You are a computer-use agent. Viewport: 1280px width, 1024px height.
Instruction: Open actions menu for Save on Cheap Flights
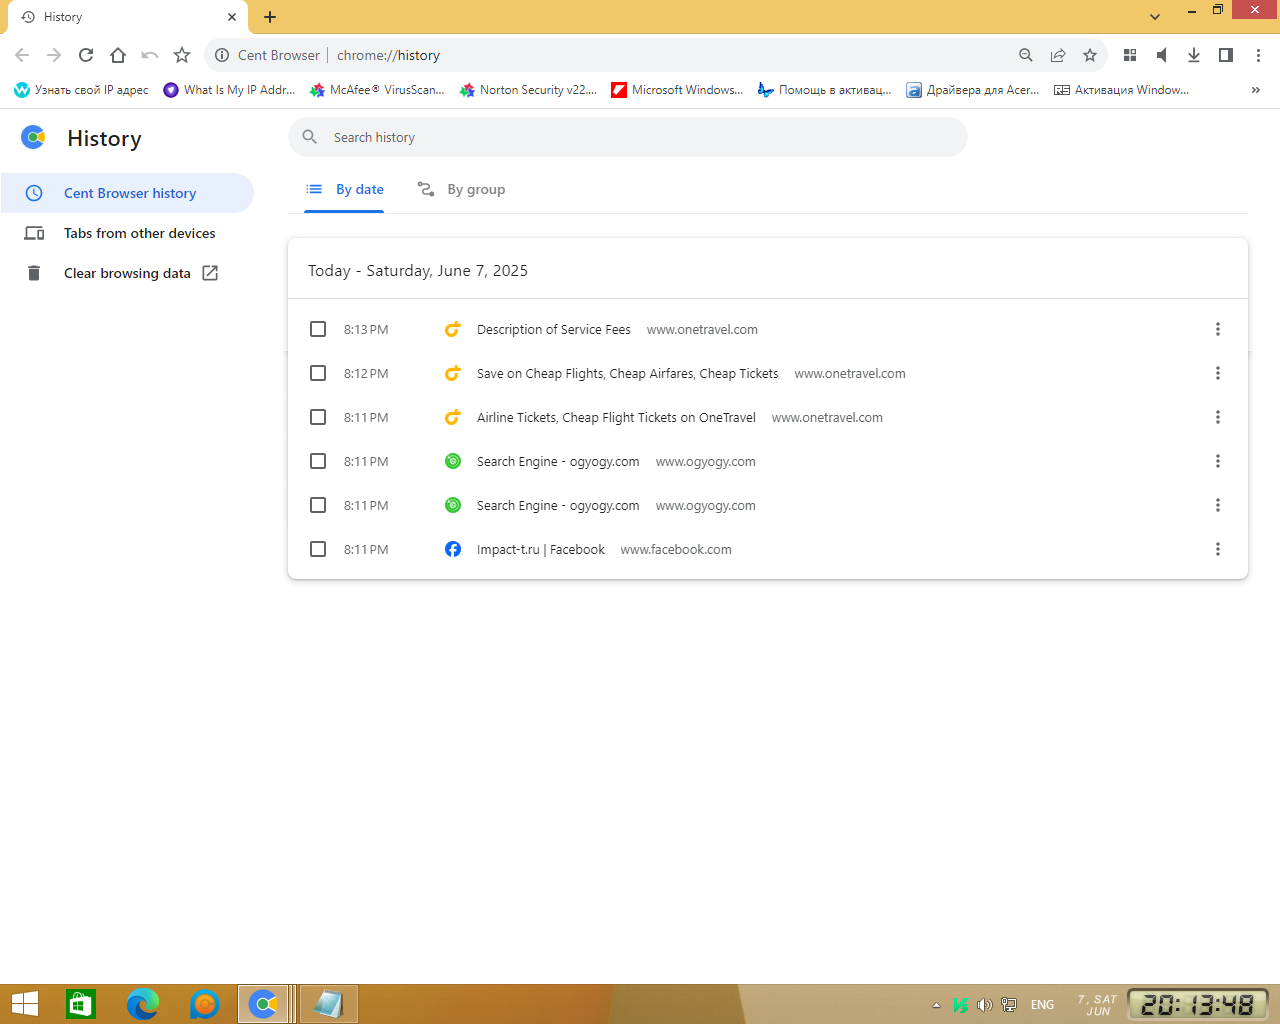(x=1218, y=373)
